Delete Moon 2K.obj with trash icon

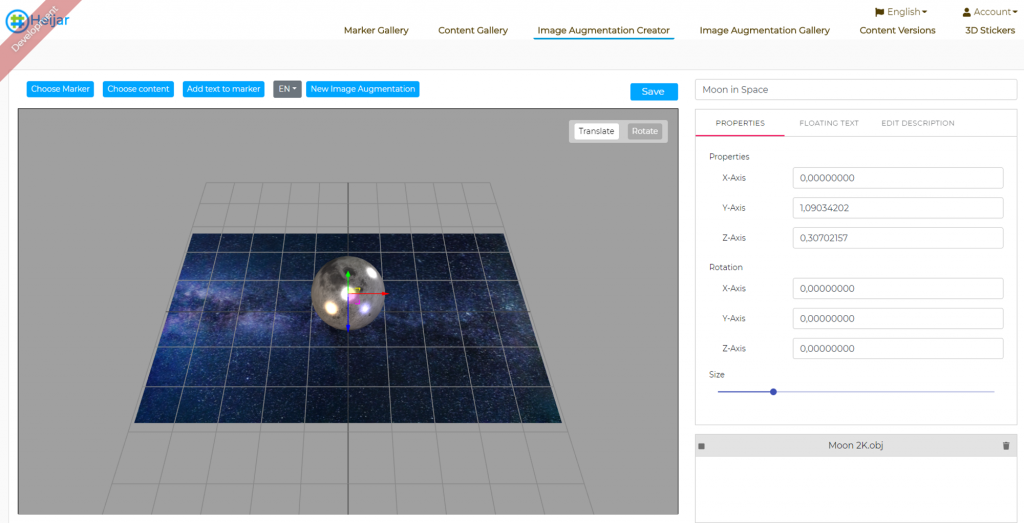(1006, 445)
